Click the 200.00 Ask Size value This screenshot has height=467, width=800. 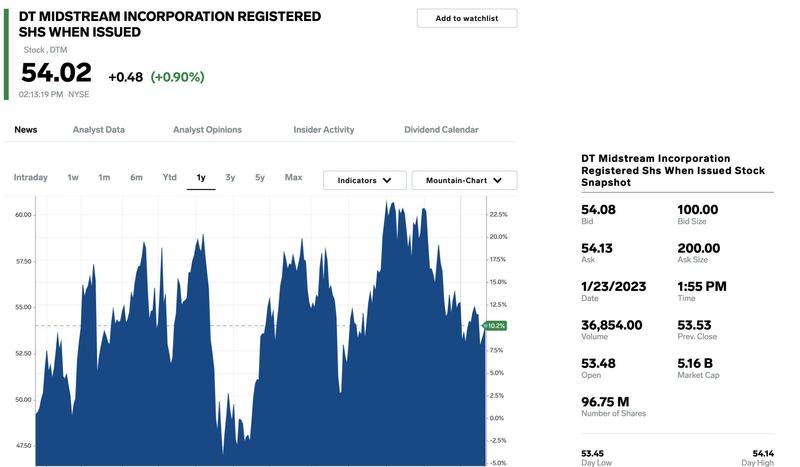point(698,249)
